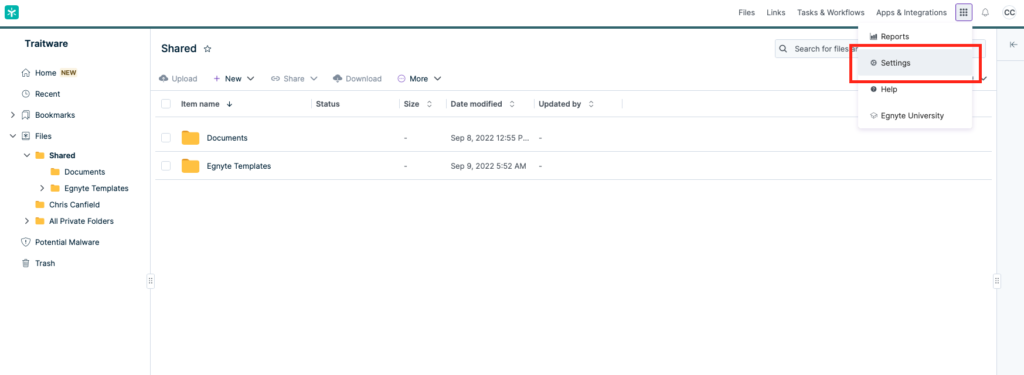Click the Egnyte Templates folder icon in list
The width and height of the screenshot is (1024, 375).
[x=190, y=166]
